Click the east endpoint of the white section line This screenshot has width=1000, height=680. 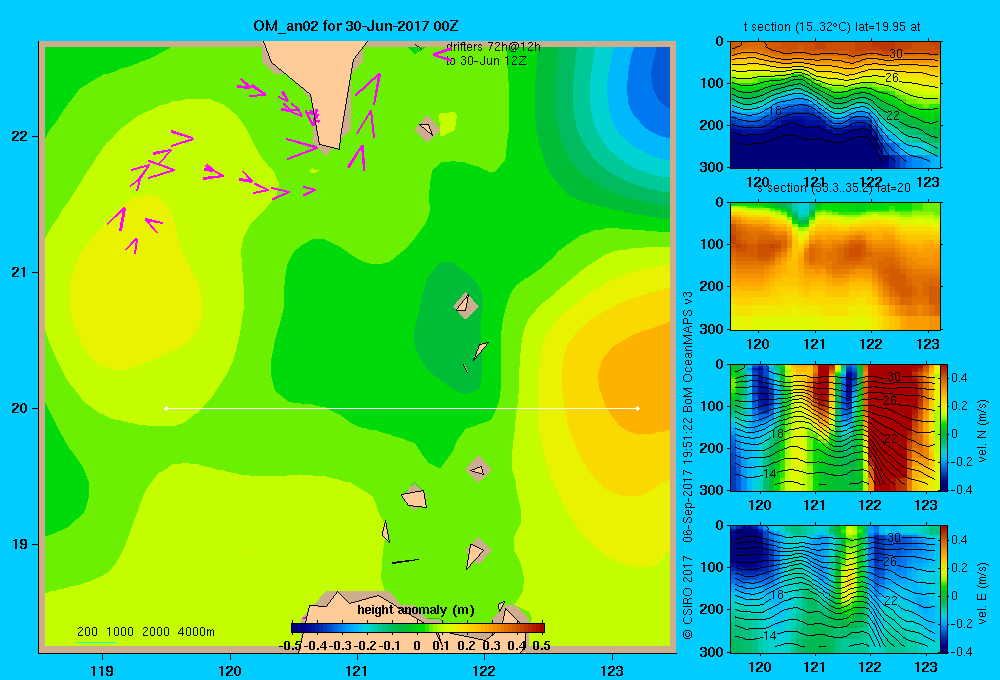tap(638, 408)
